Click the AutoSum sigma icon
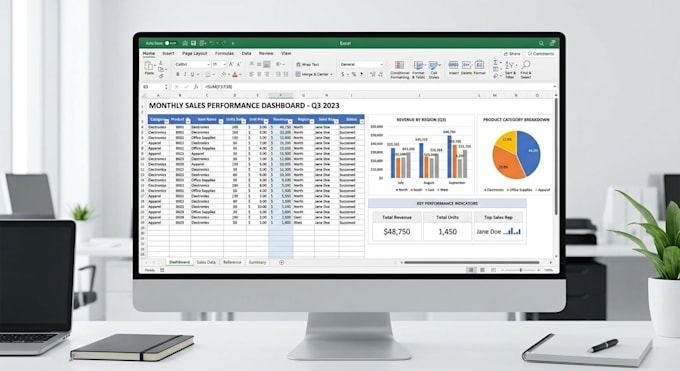 pyautogui.click(x=496, y=63)
